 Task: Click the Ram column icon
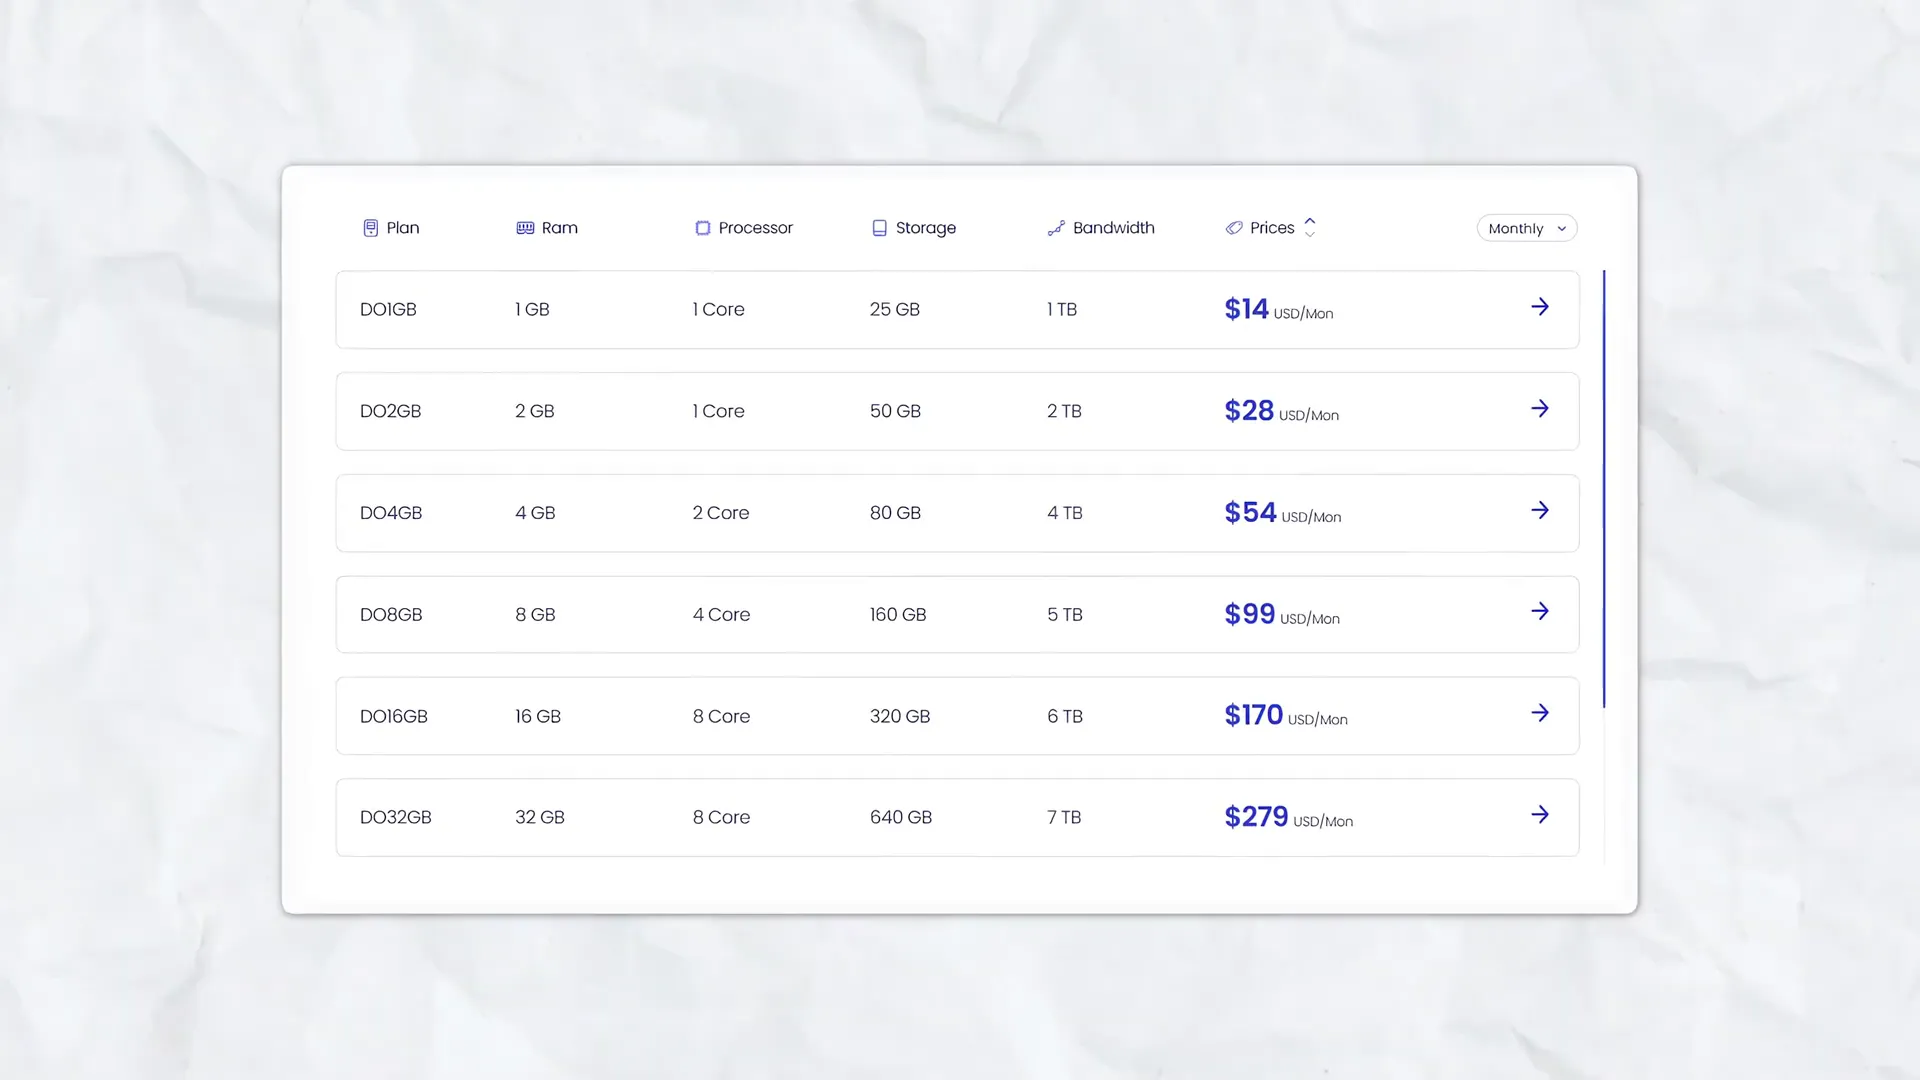coord(524,227)
